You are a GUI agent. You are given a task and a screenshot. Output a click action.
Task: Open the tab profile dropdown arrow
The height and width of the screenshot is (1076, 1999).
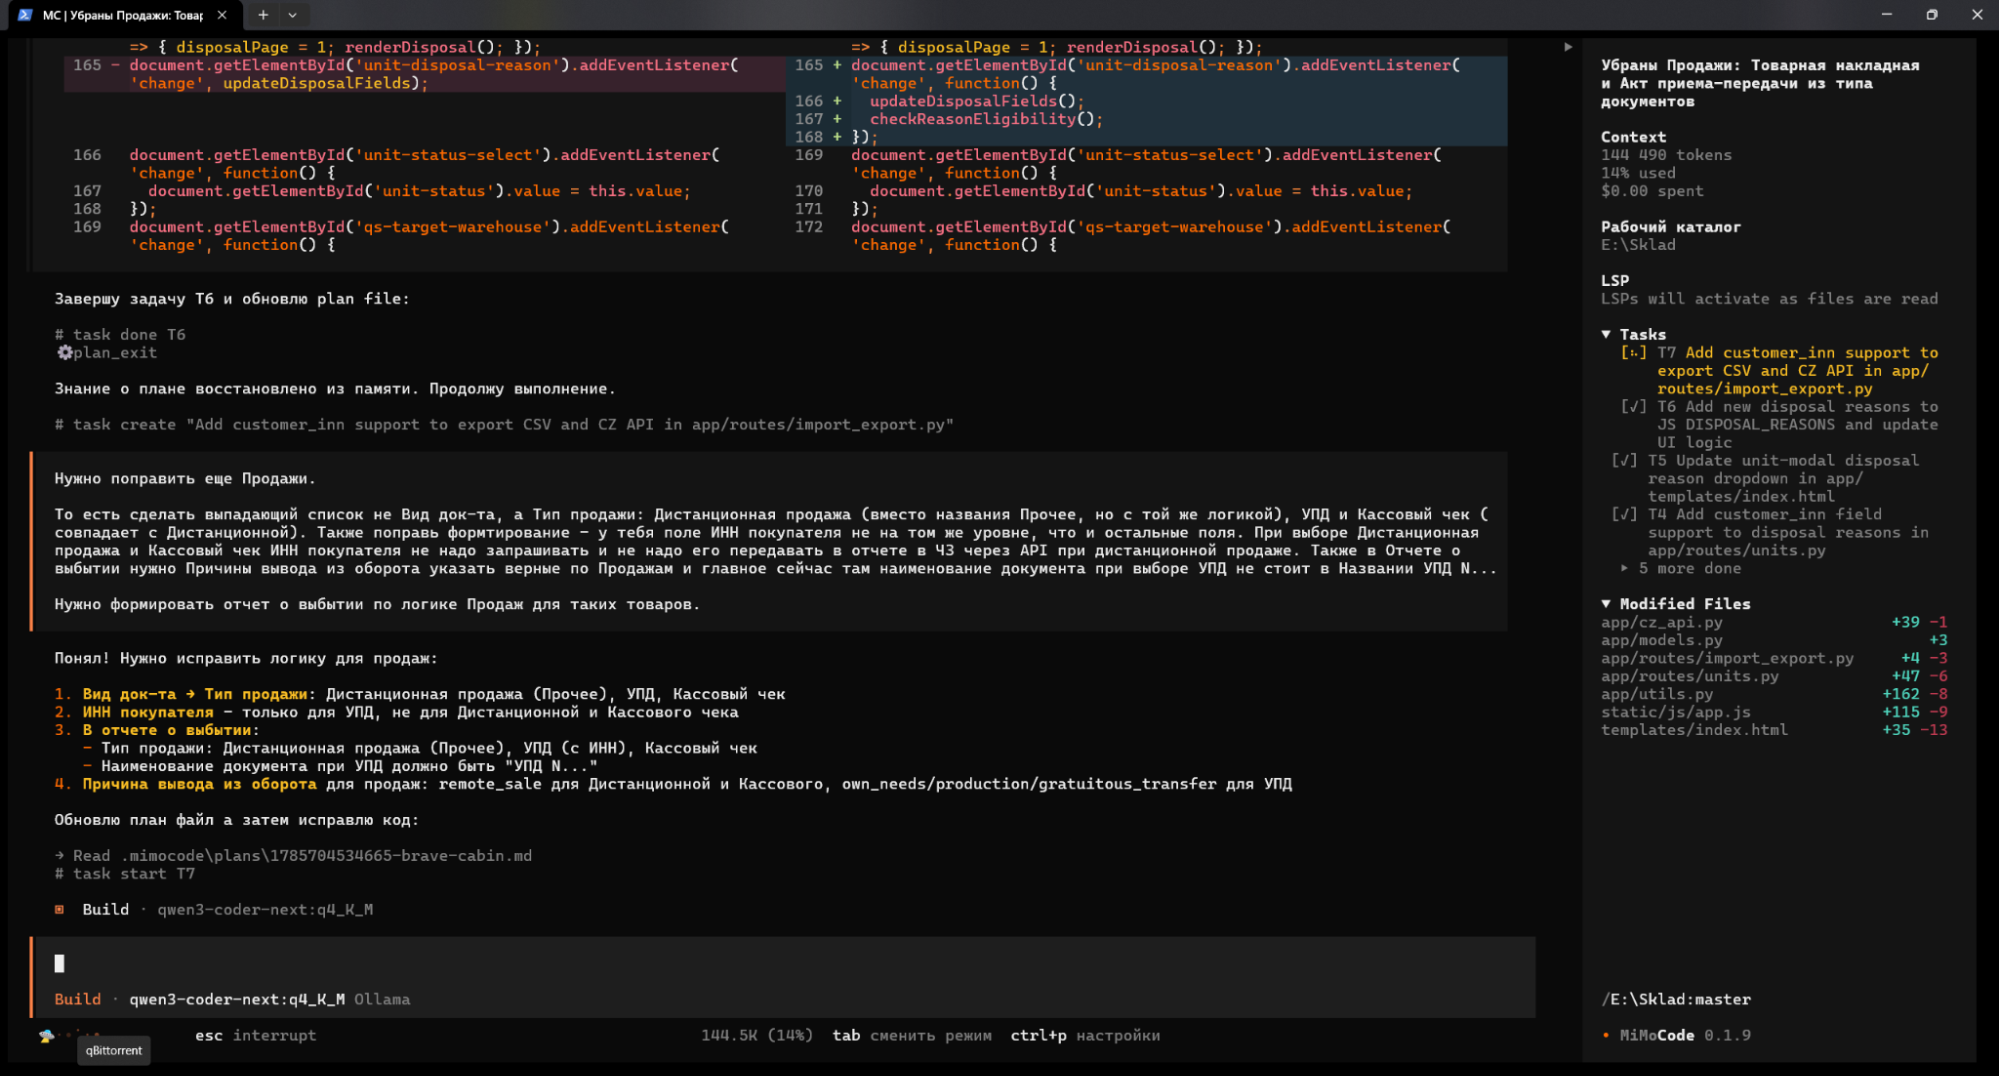(x=292, y=15)
